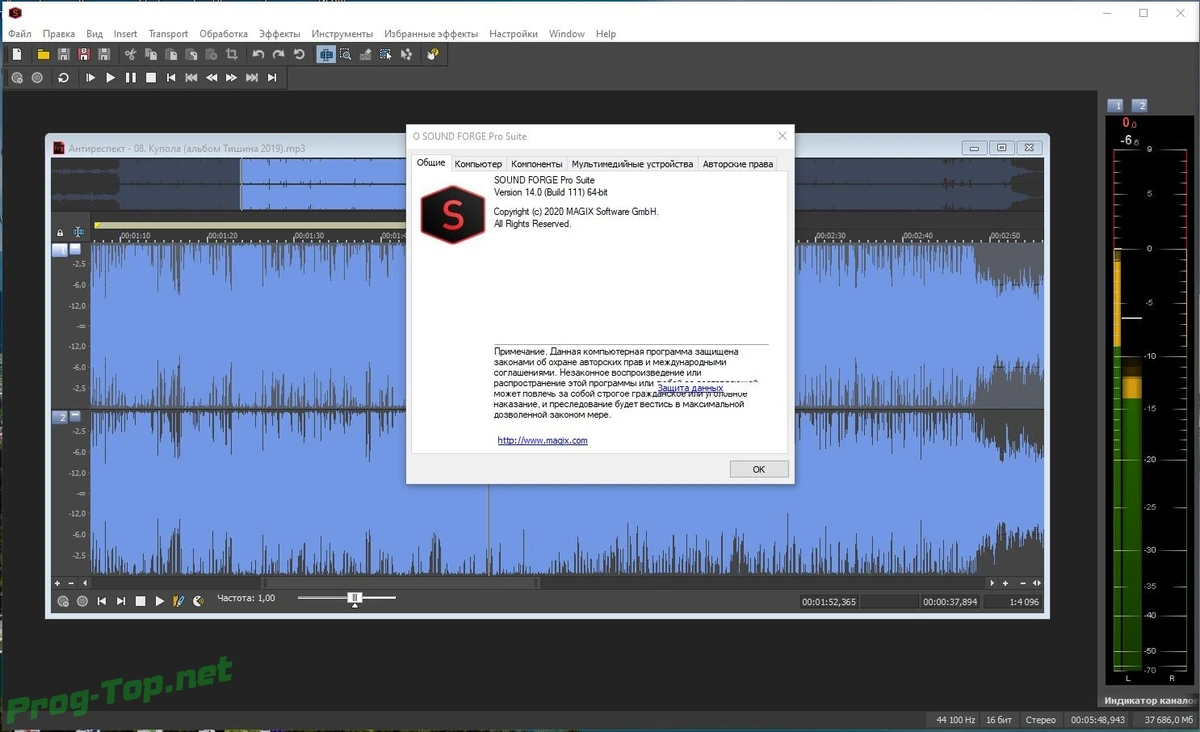Switch to the Компоненты tab
This screenshot has width=1200, height=732.
point(536,164)
